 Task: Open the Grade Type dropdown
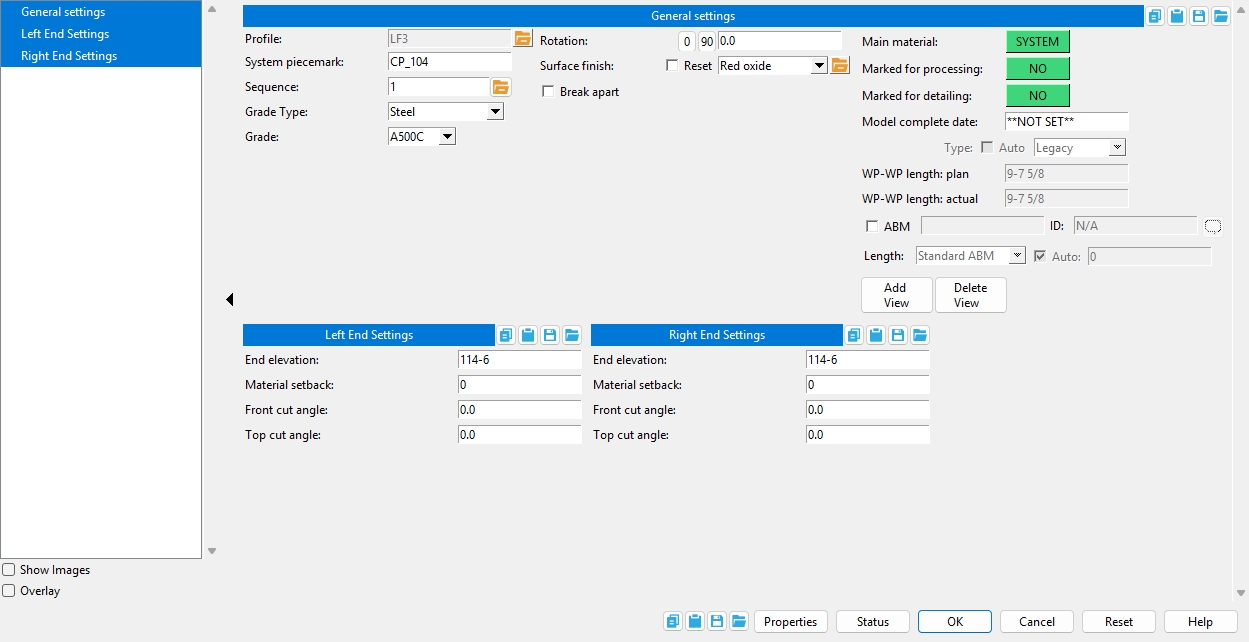[495, 112]
